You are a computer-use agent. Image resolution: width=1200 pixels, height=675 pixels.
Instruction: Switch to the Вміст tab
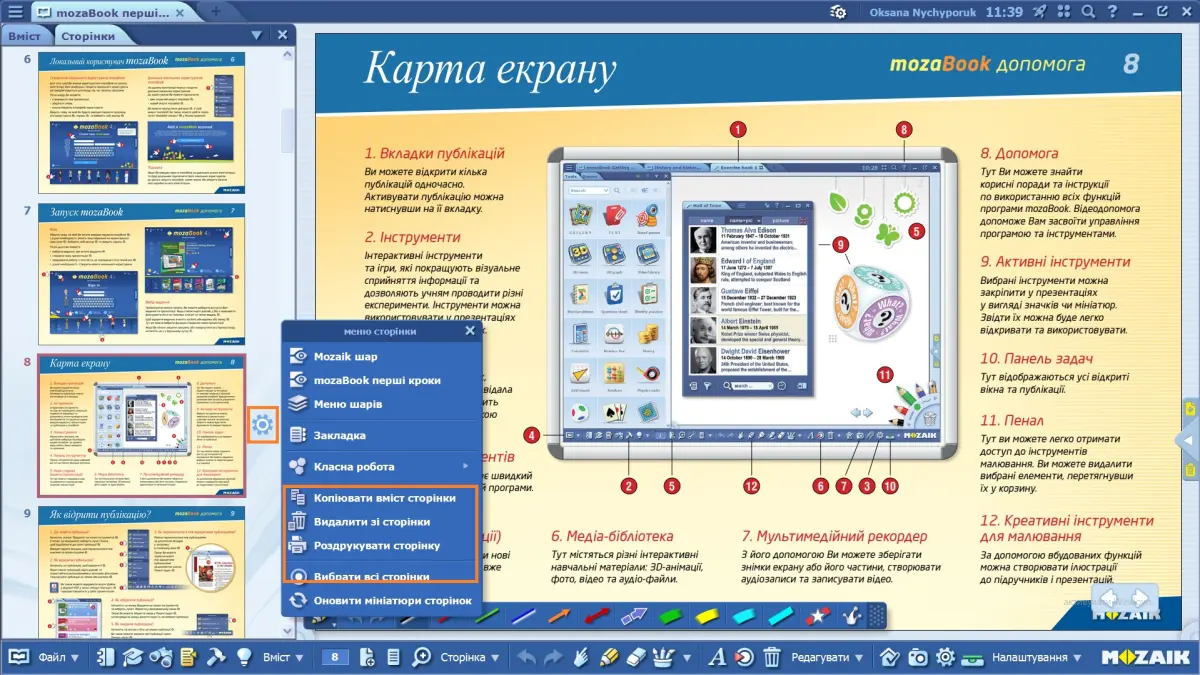coord(25,35)
